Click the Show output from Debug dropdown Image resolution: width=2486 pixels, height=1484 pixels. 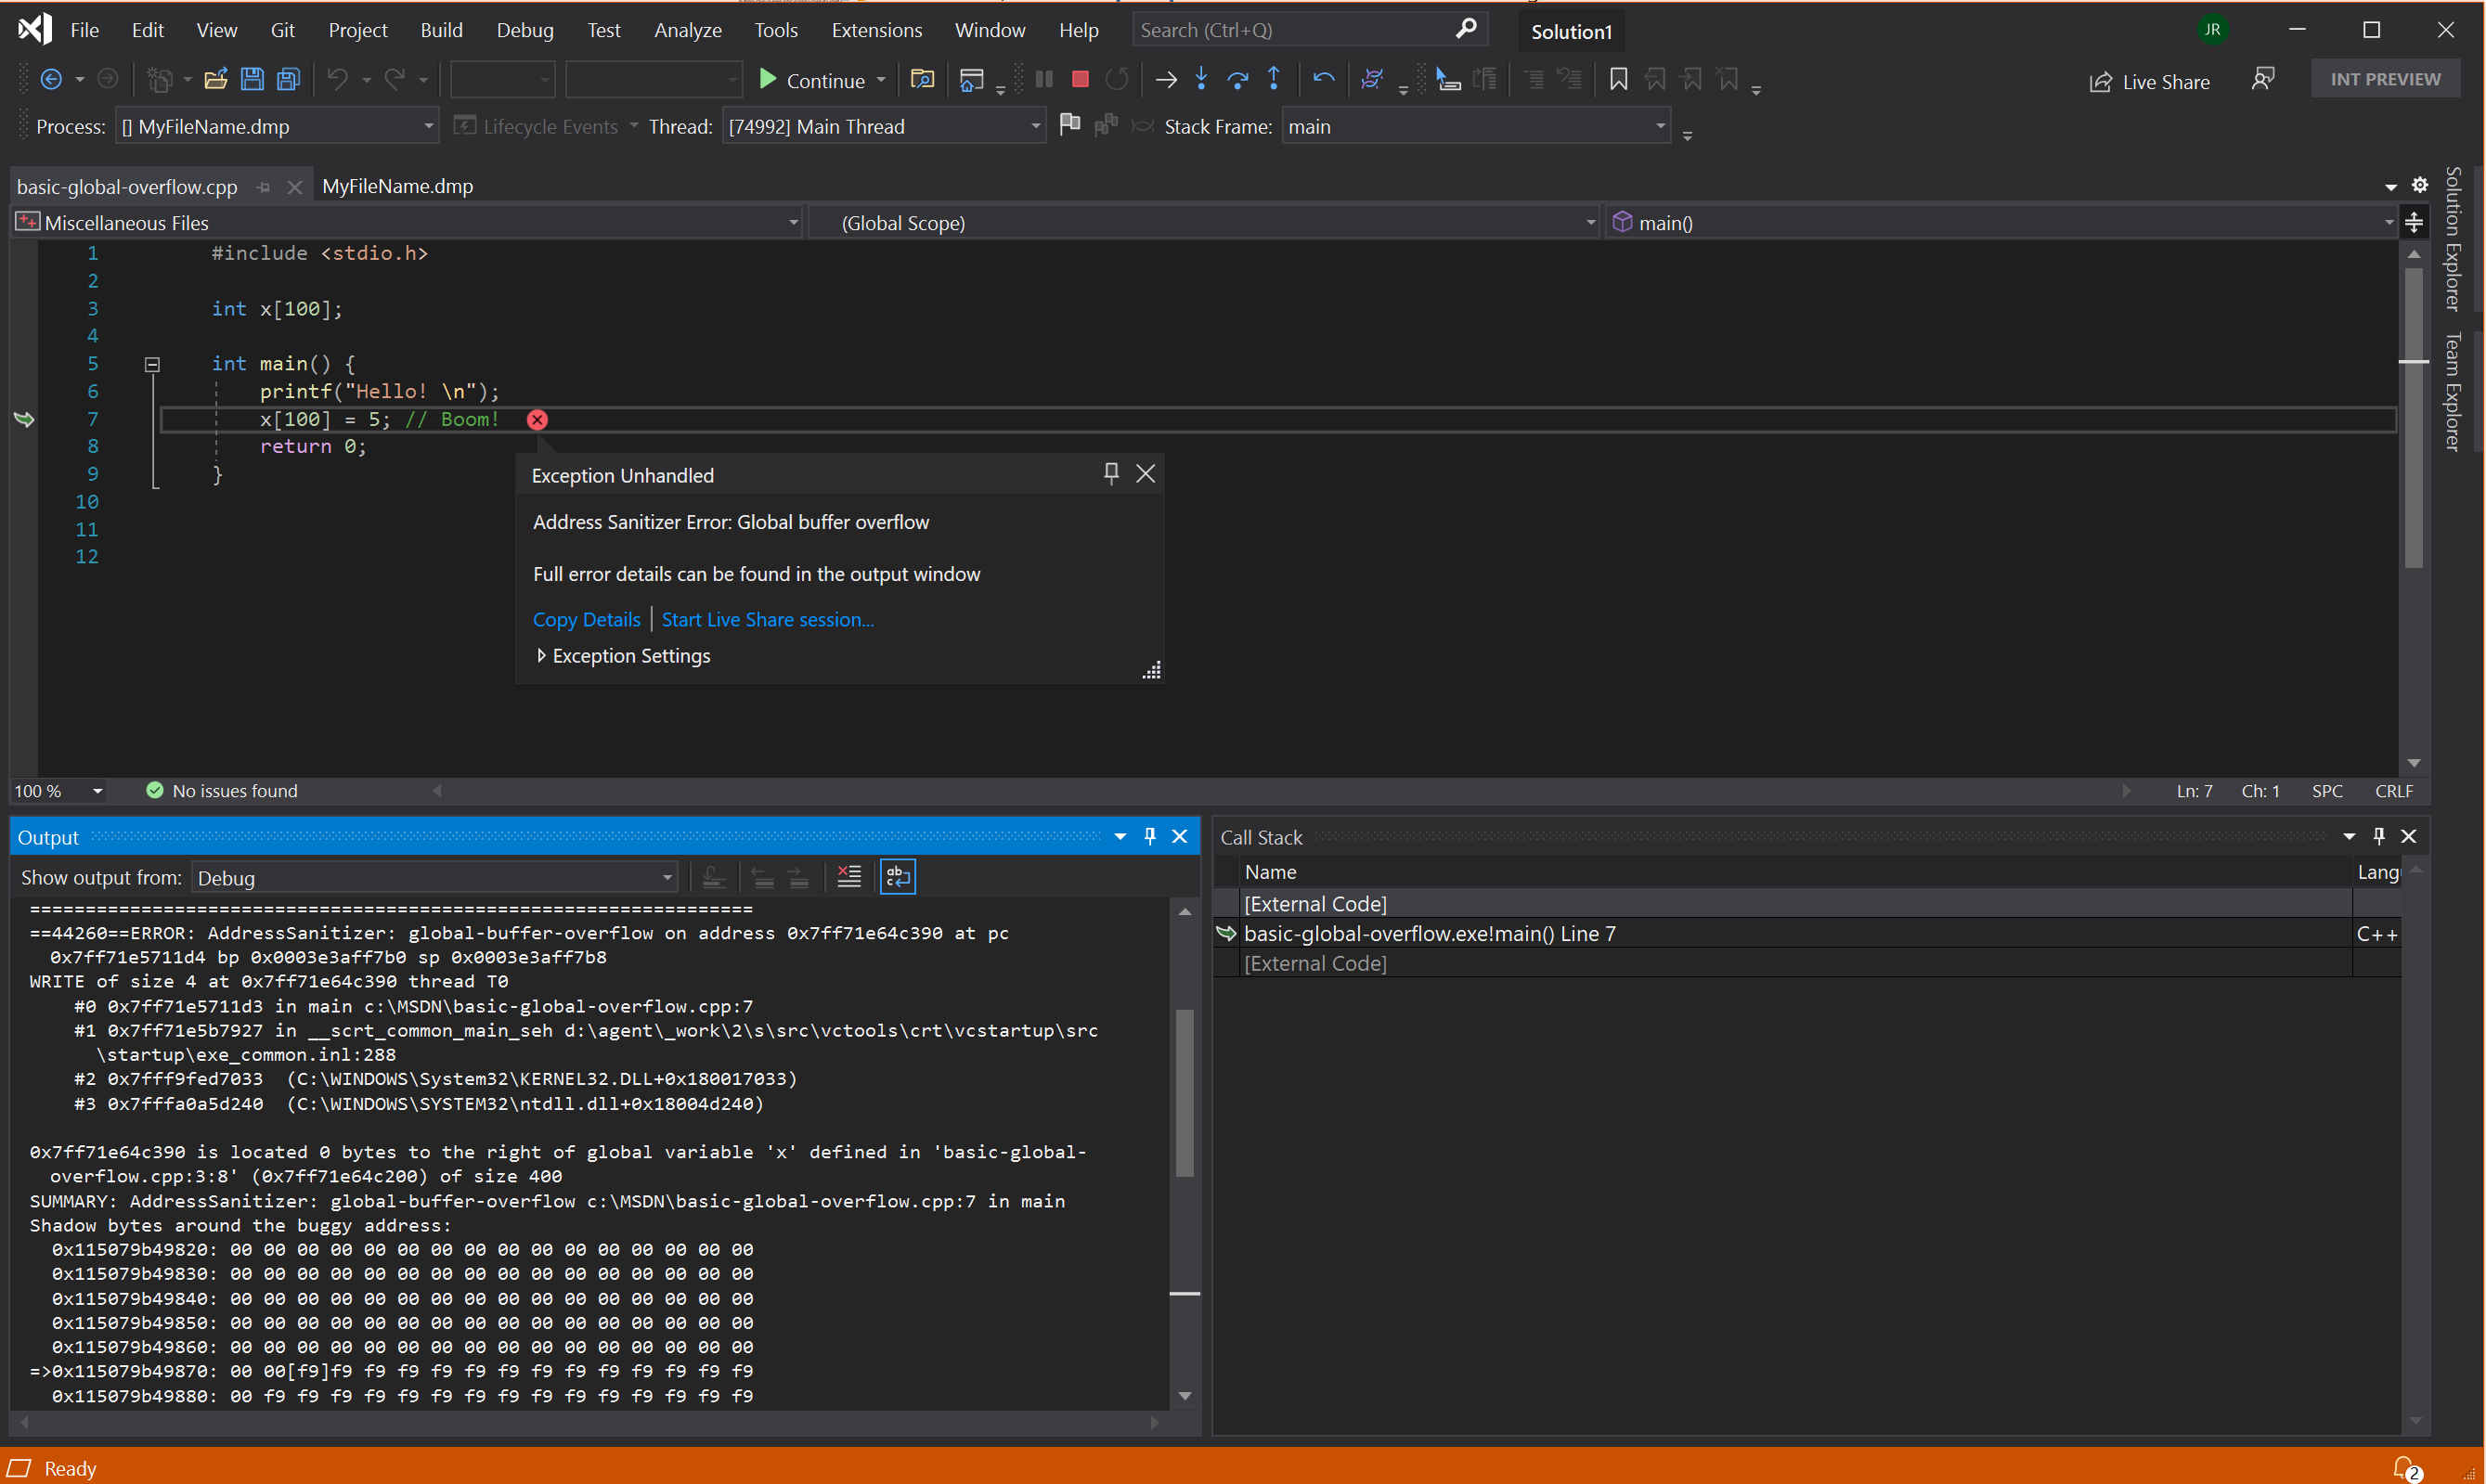(434, 878)
